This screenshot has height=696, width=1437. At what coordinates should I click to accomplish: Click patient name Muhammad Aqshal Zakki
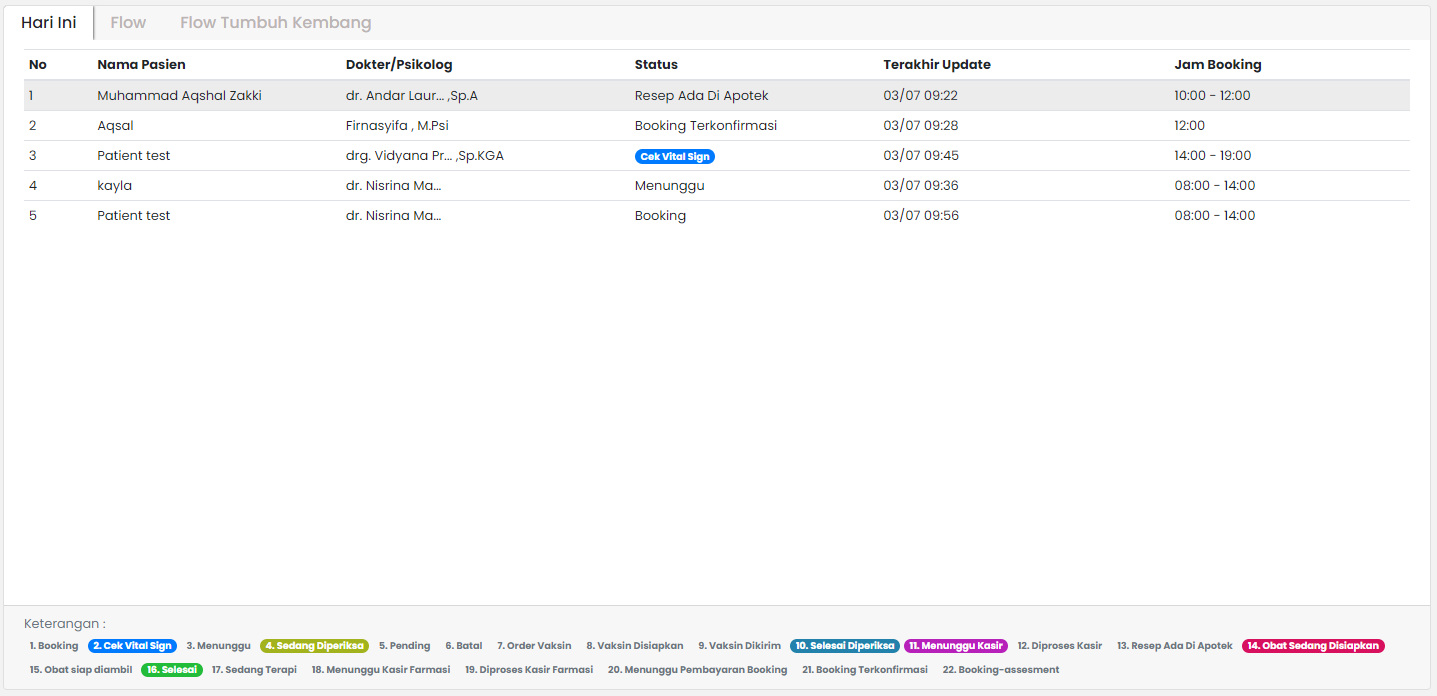pos(177,95)
